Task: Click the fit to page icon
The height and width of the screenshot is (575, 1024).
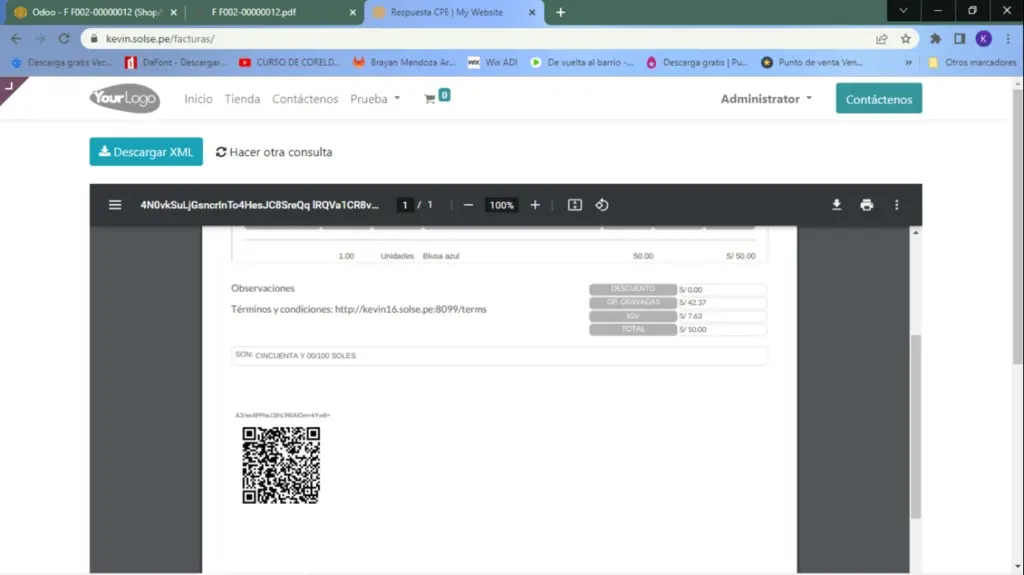Action: [x=575, y=205]
